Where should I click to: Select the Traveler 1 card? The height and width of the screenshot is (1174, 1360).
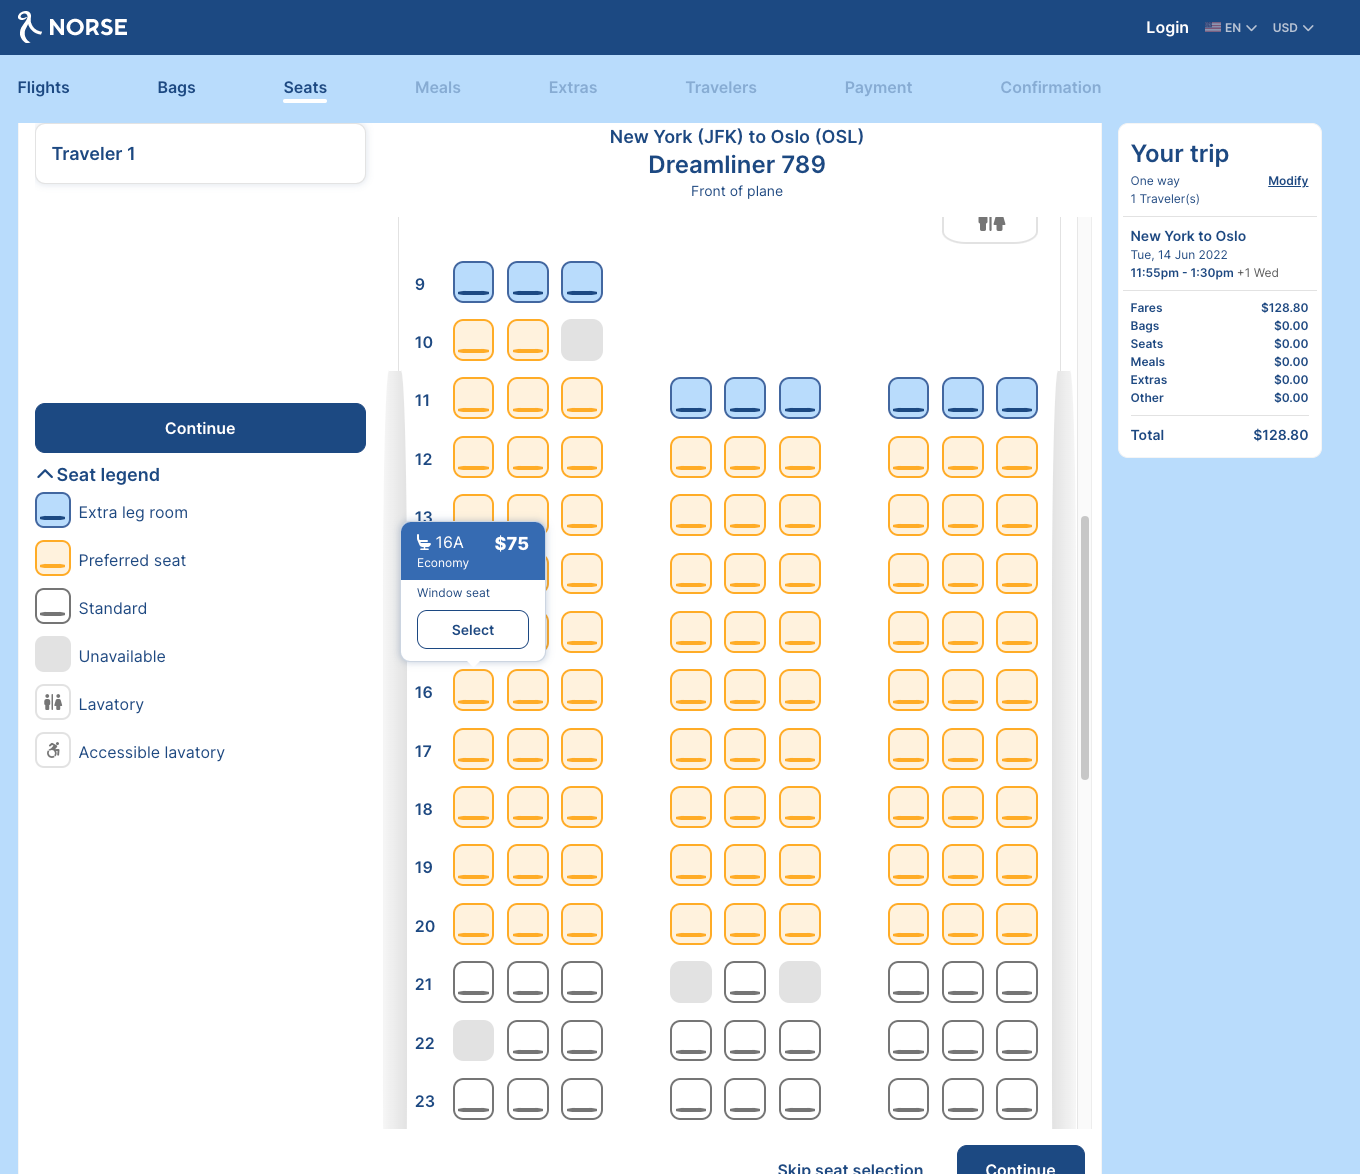(200, 154)
